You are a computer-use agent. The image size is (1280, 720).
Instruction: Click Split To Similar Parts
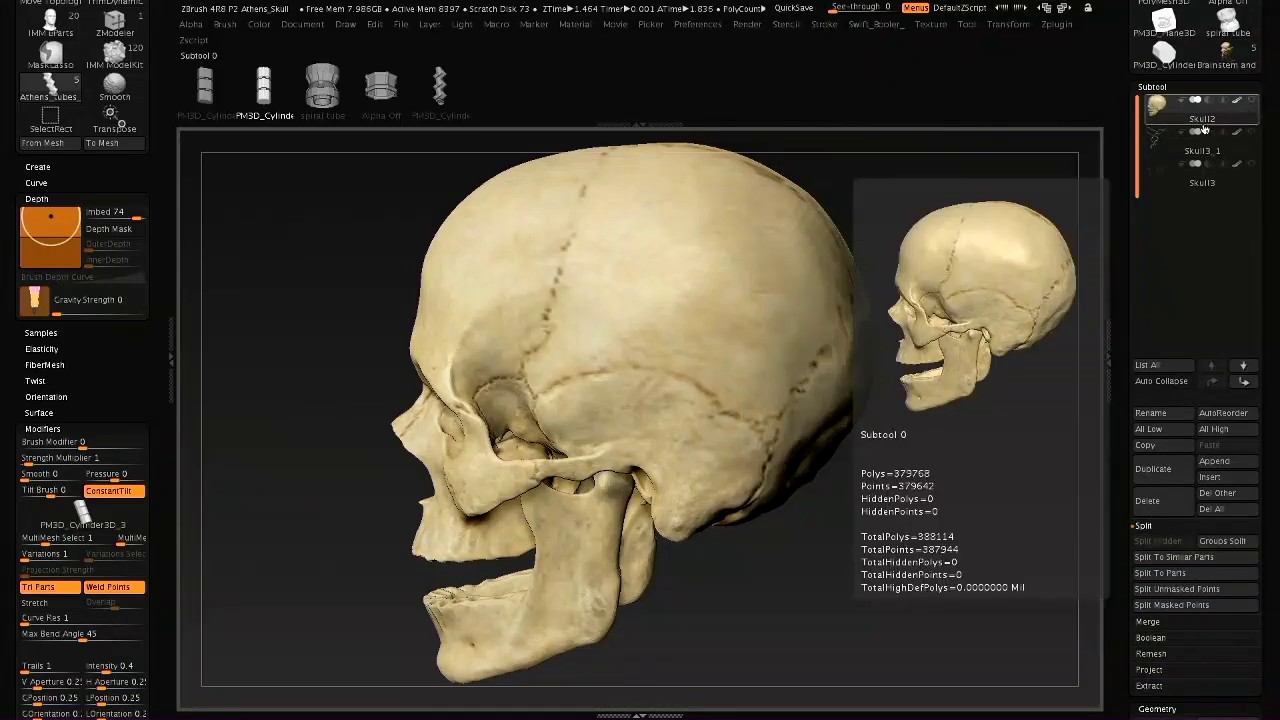pos(1195,557)
